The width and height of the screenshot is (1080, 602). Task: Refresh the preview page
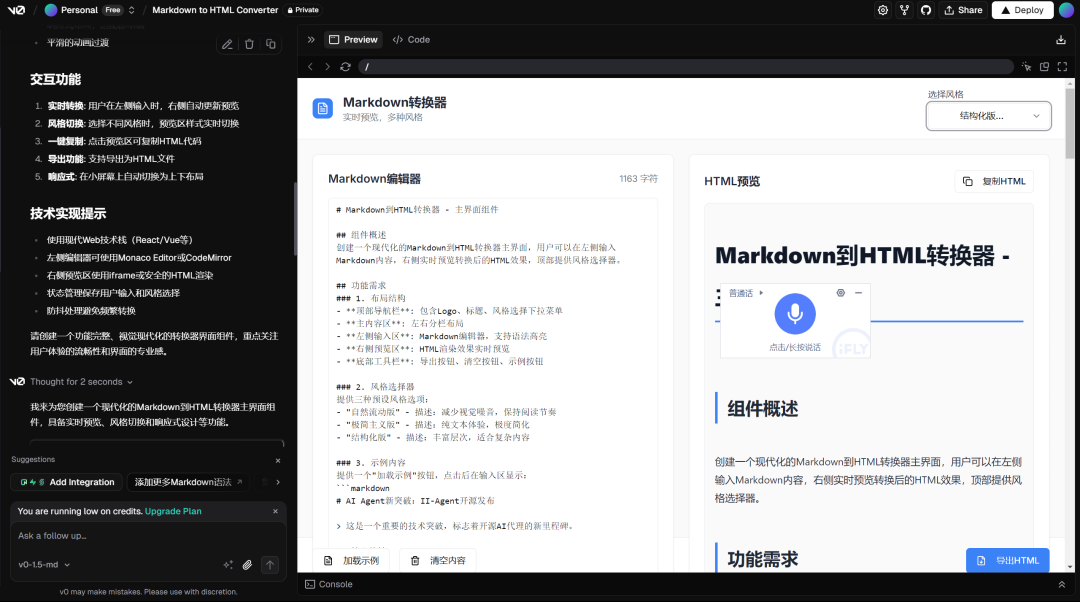[x=346, y=67]
